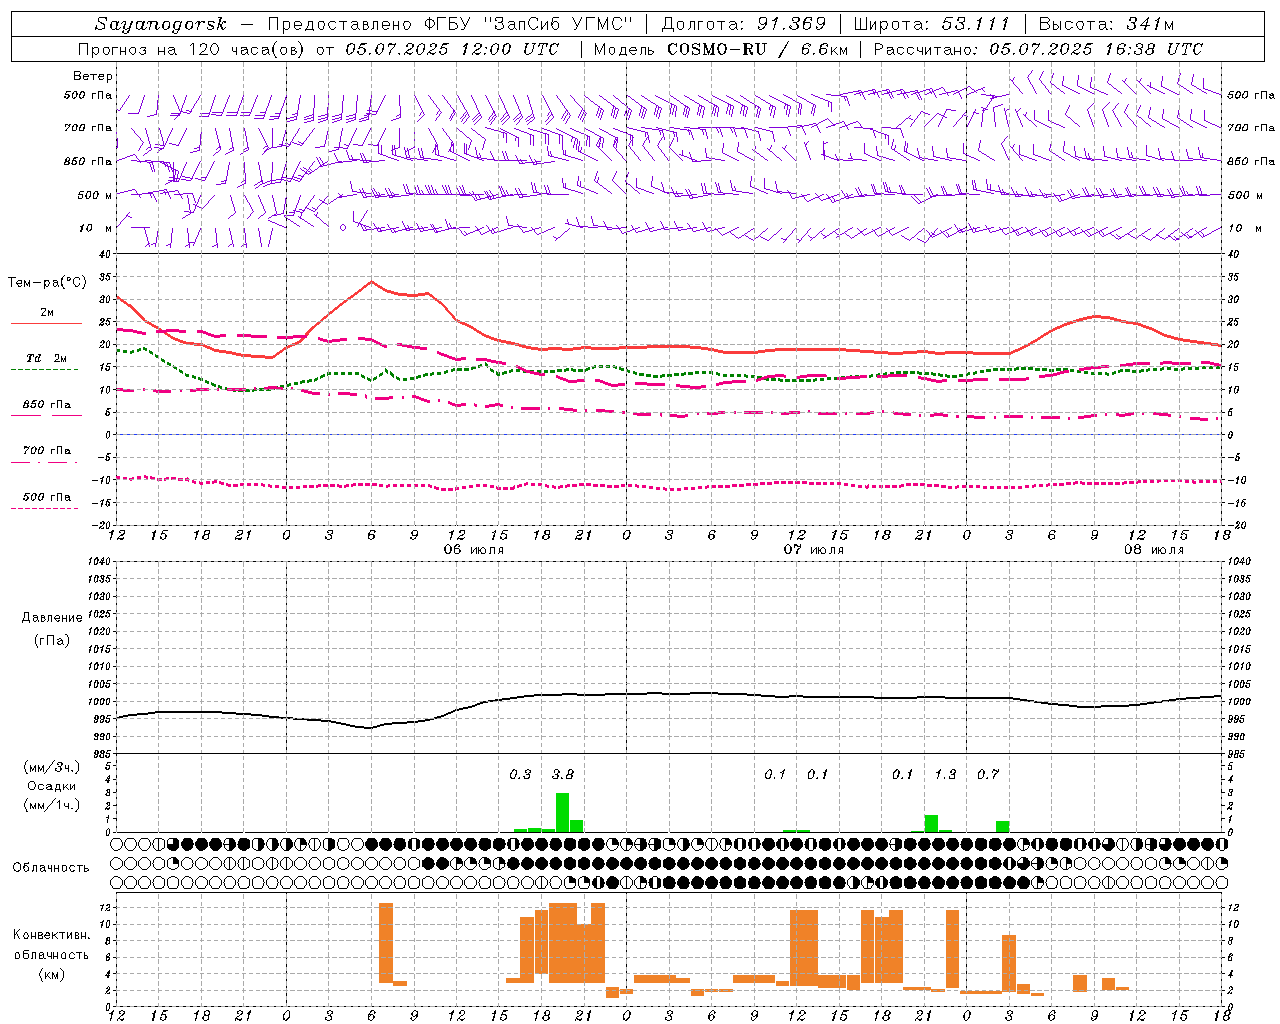The height and width of the screenshot is (1024, 1280).
Task: Select the Давление pressure panel label
Action: (52, 618)
